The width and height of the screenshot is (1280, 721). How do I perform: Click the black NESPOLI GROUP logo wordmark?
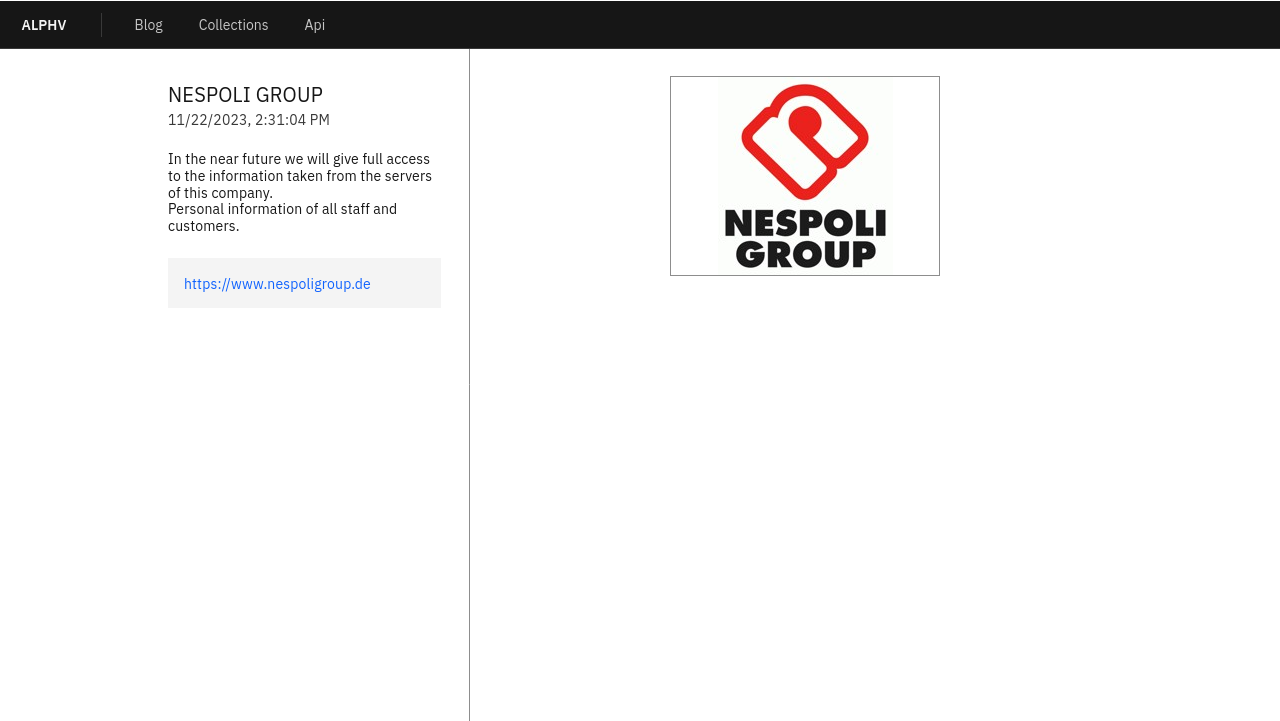click(805, 238)
